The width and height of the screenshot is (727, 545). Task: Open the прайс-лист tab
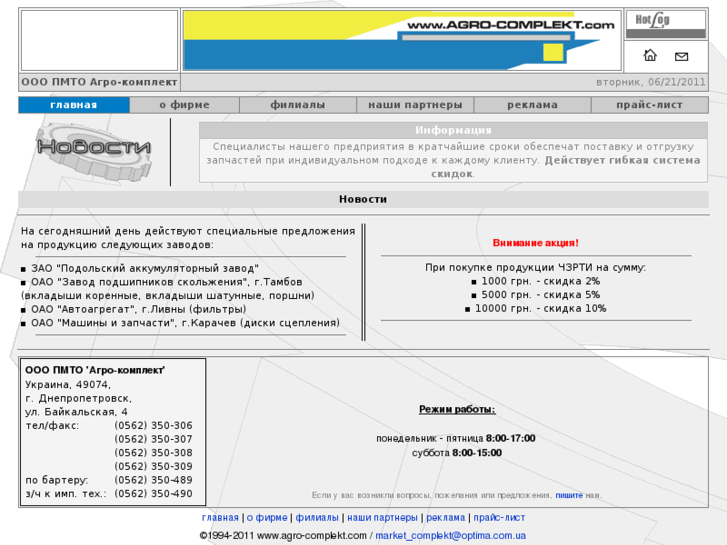click(x=650, y=105)
